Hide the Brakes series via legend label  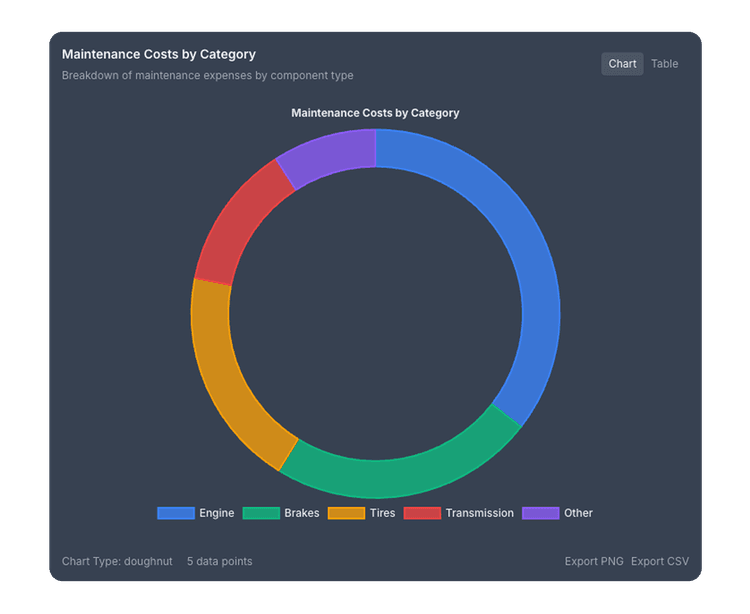301,513
